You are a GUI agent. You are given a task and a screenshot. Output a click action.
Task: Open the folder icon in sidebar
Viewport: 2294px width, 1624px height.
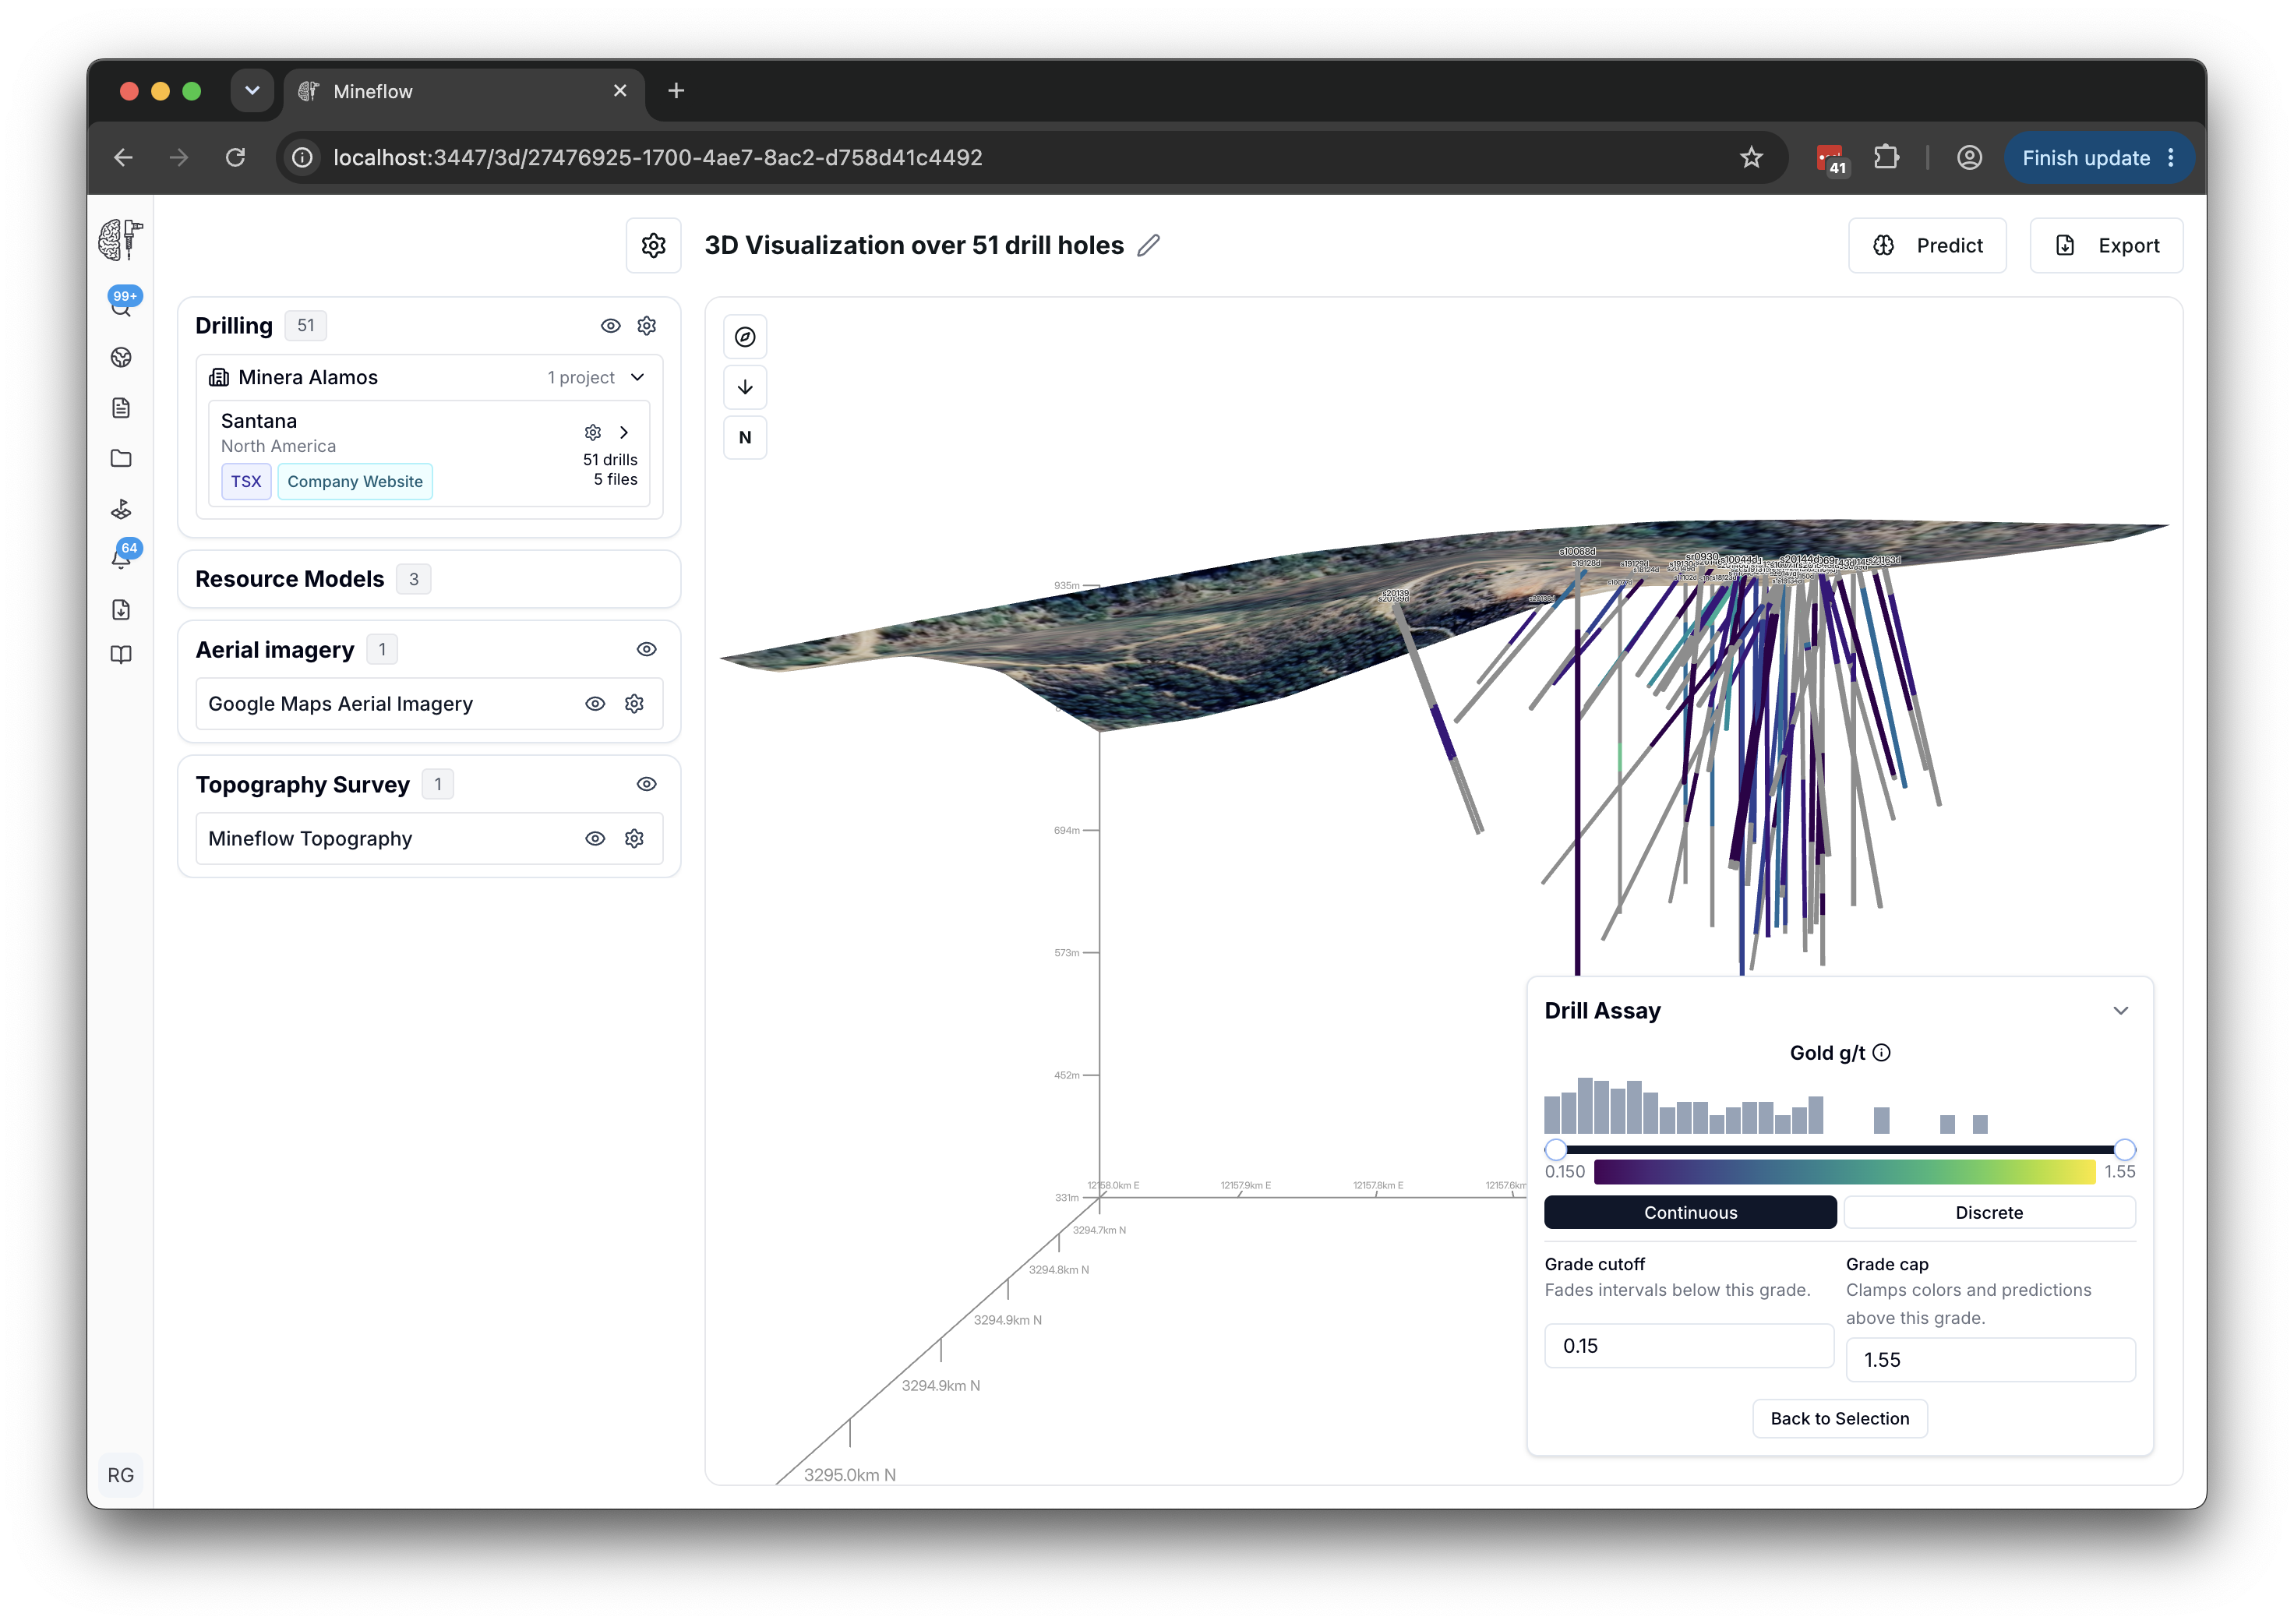coord(121,458)
